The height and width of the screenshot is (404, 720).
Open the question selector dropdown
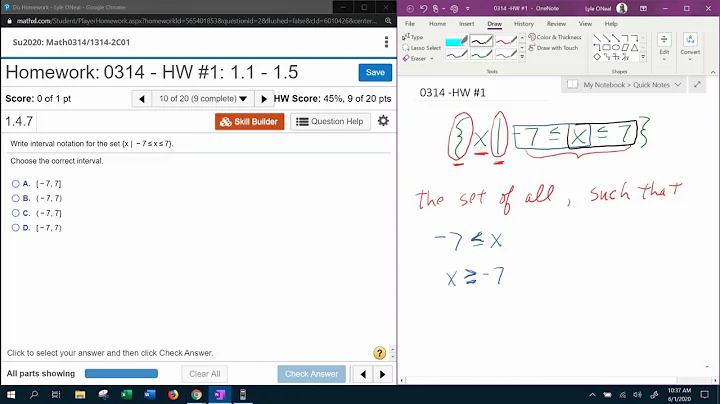(x=203, y=99)
